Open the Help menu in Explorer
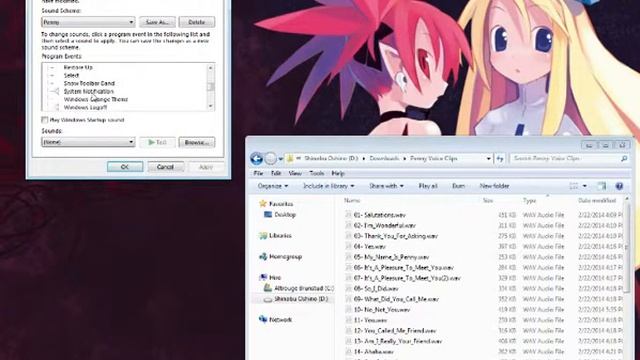The width and height of the screenshot is (640, 360). [x=338, y=173]
